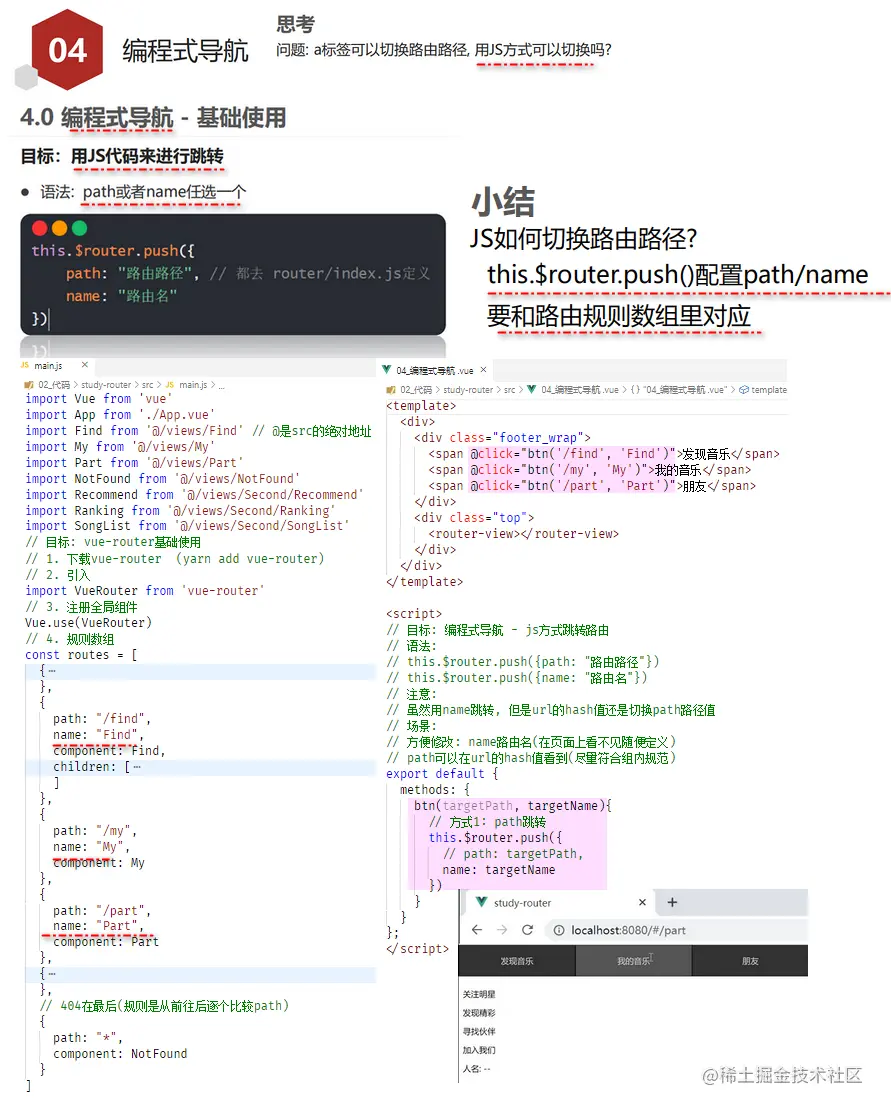The image size is (891, 1114).
Task: Click the "const routes = [" code line
Action: [81, 654]
